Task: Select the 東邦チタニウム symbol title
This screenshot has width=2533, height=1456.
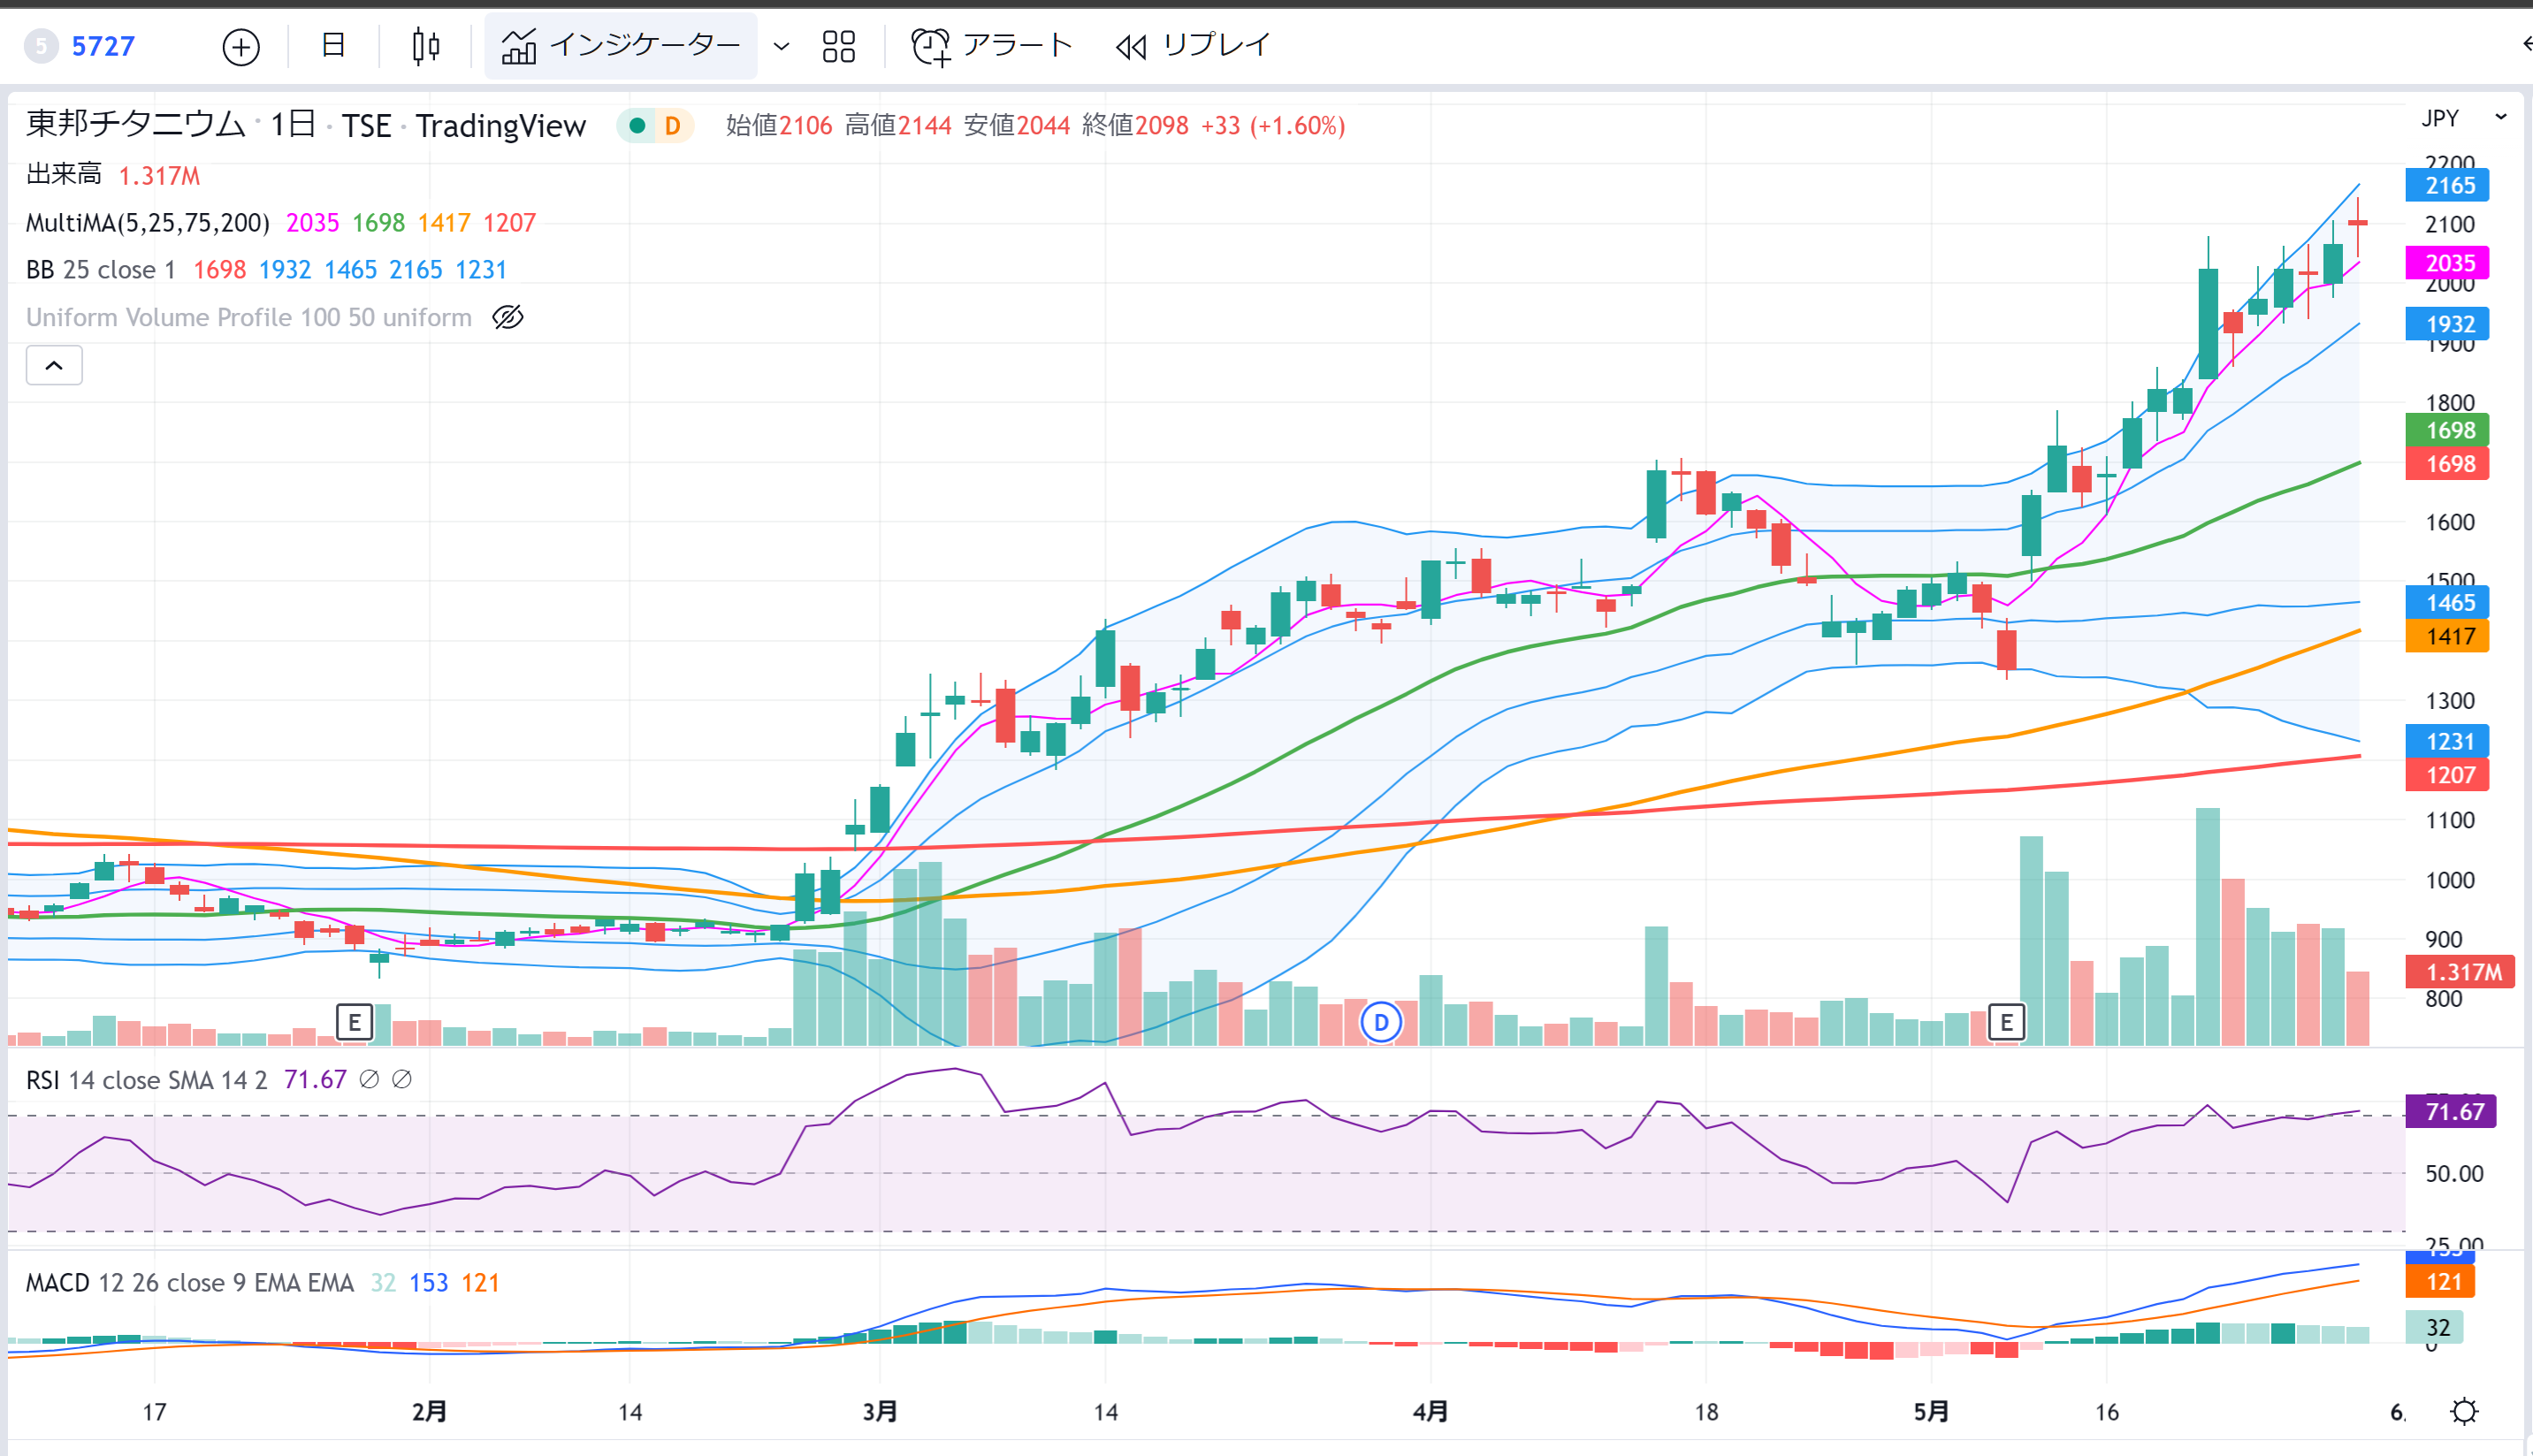Action: point(135,124)
